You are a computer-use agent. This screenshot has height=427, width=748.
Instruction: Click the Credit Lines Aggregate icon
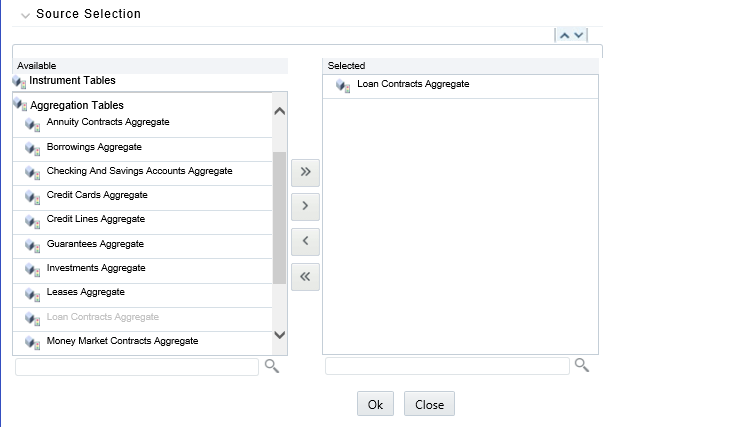[x=32, y=221]
